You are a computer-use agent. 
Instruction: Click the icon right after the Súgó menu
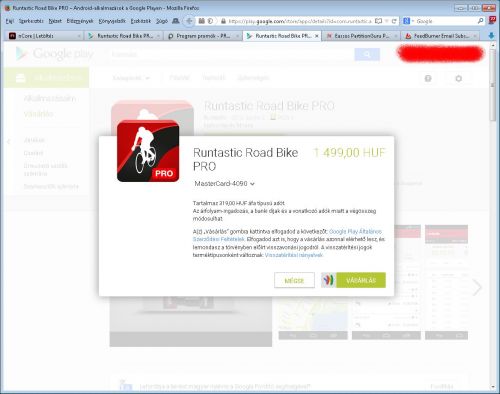point(176,21)
